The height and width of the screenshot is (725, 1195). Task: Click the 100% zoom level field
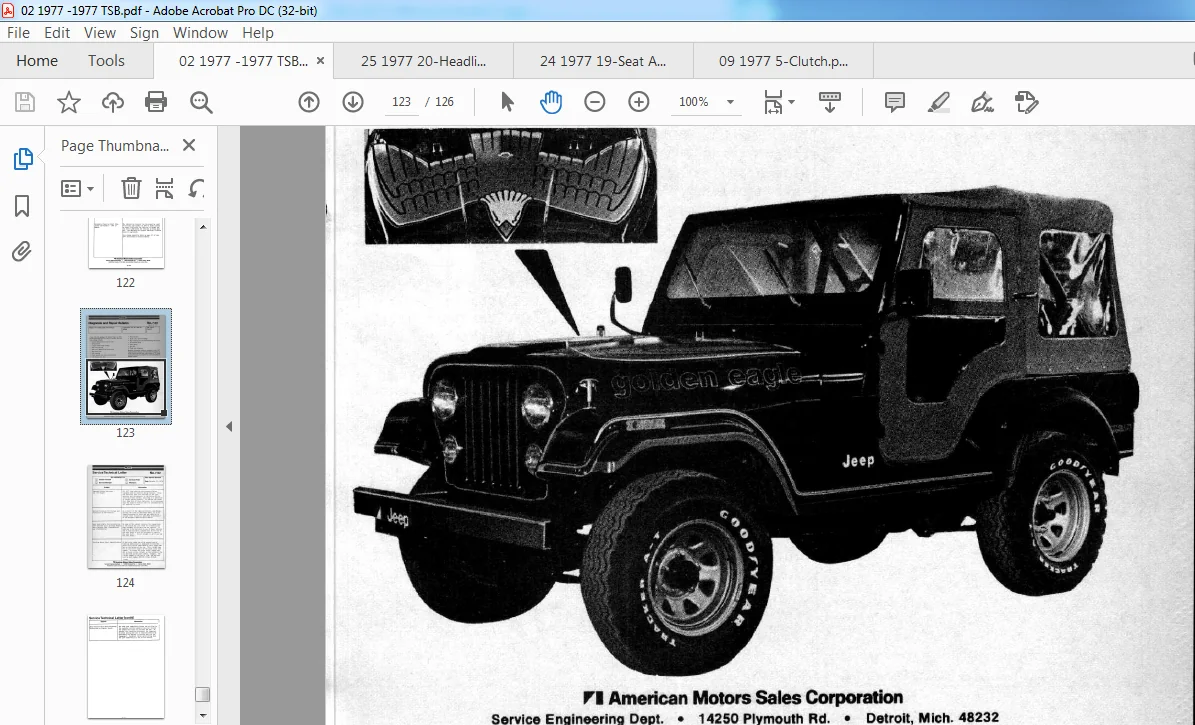pos(694,102)
